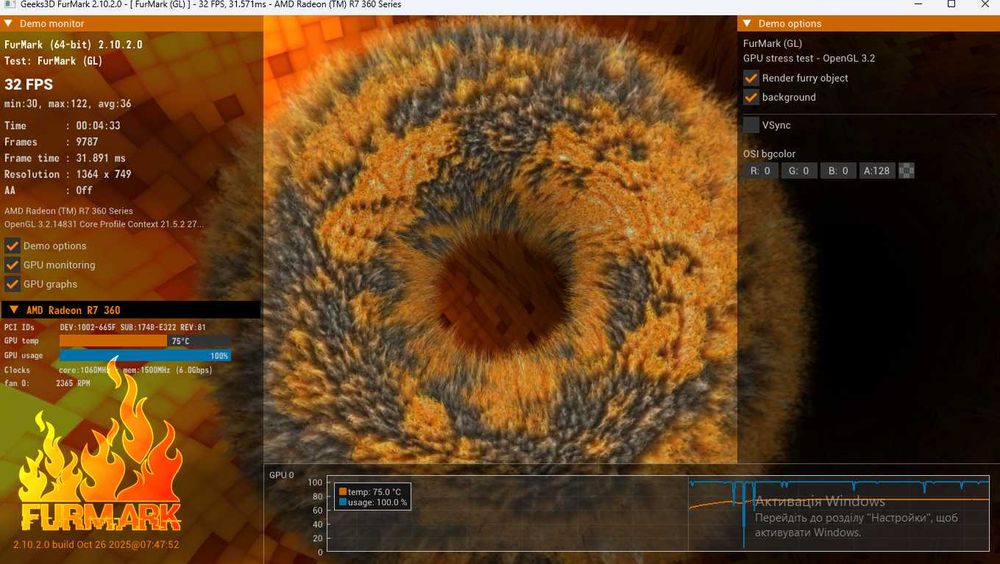Click the OpenGL 3.2.14831 Core Profile text
Viewport: 1000px width, 564px height.
tap(104, 225)
